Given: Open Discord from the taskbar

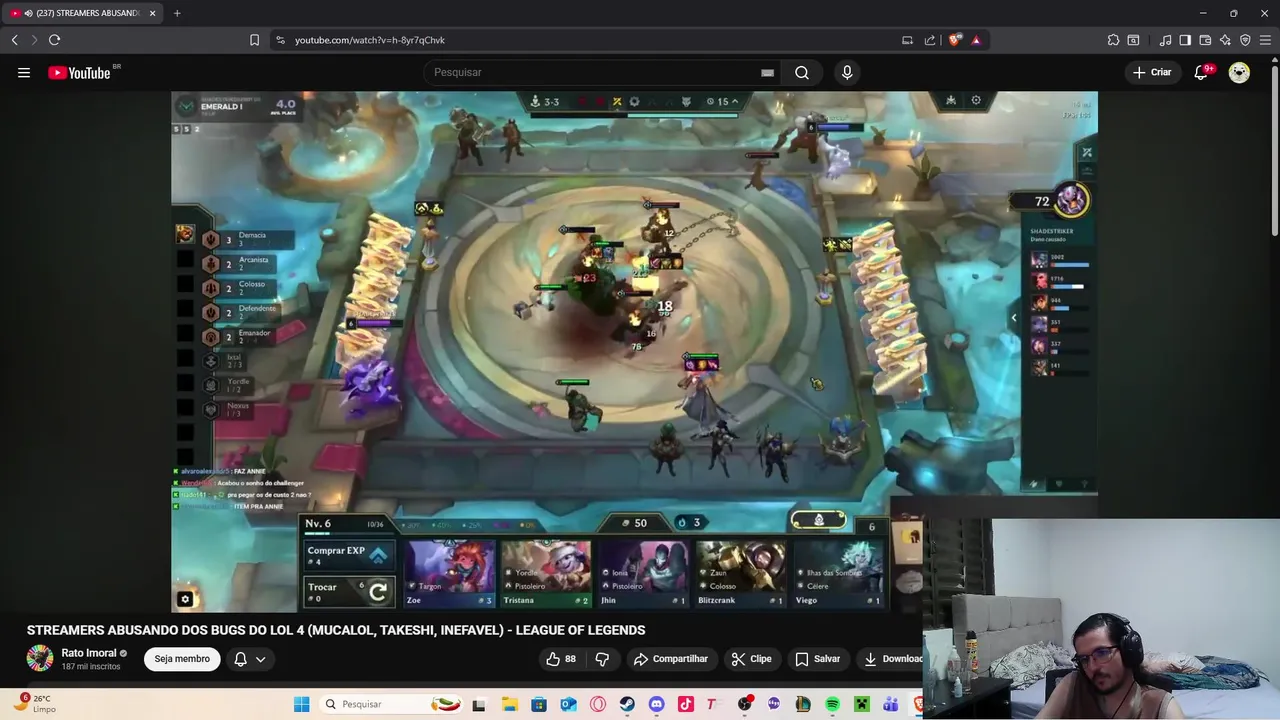Looking at the screenshot, I should pos(656,704).
